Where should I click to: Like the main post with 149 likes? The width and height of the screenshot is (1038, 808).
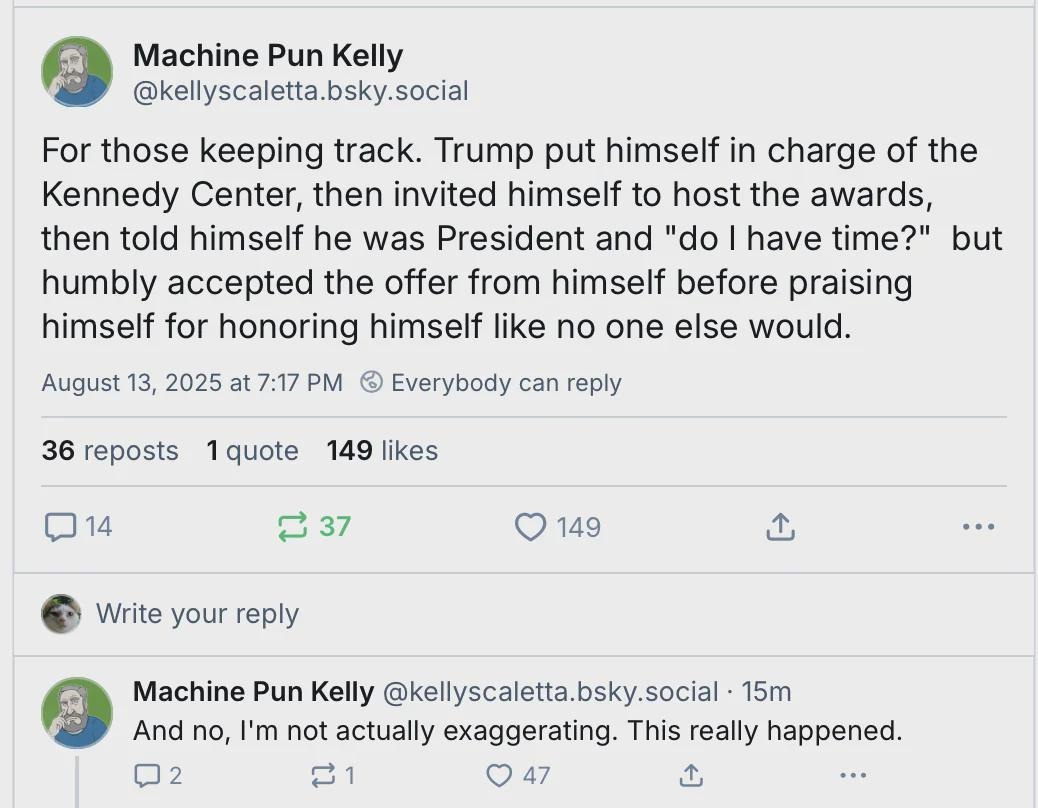[530, 526]
